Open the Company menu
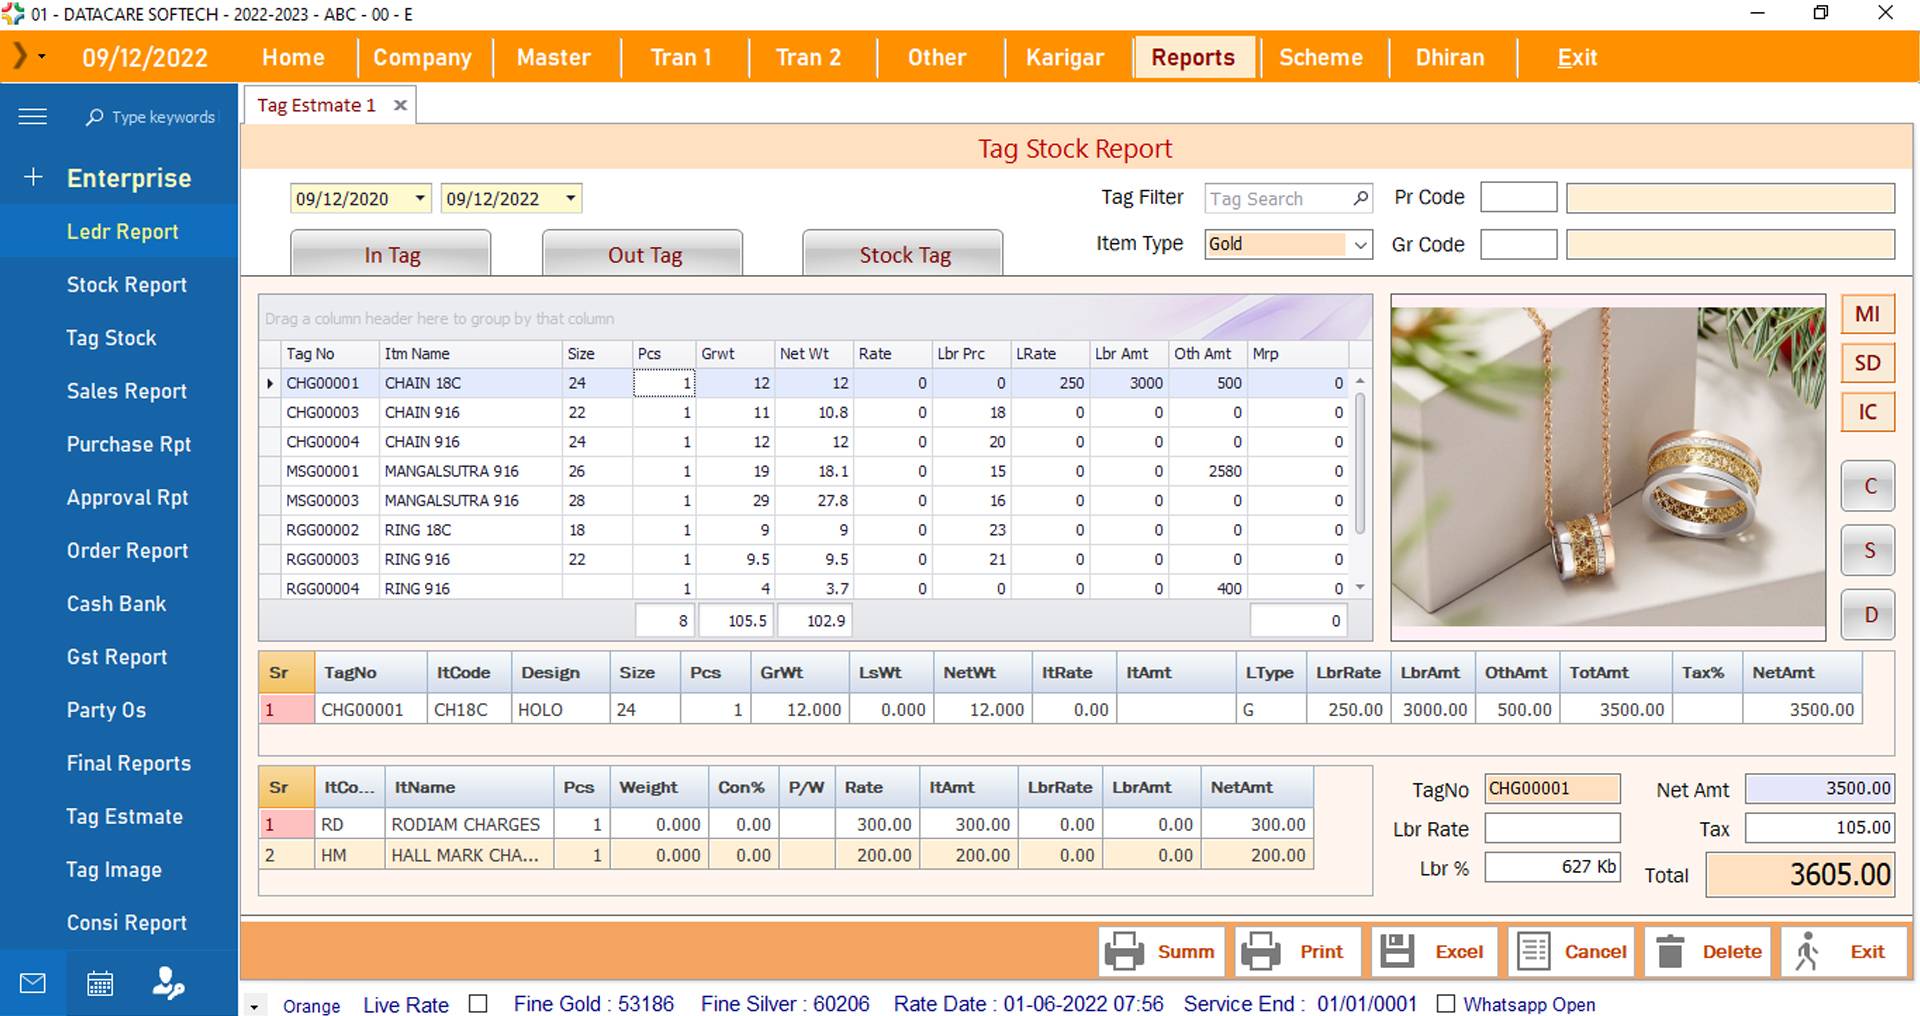The height and width of the screenshot is (1016, 1920). [422, 57]
